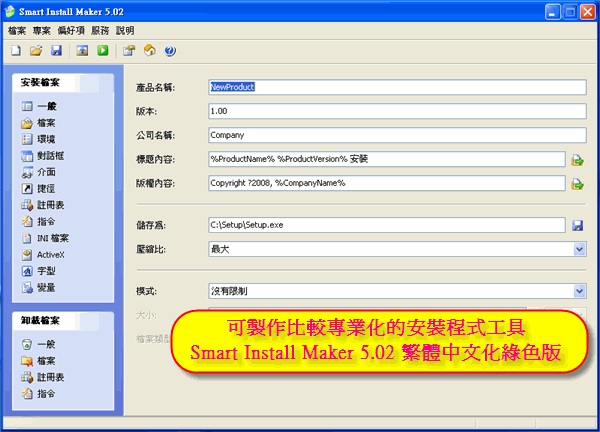
Task: Click the green Run arrow toolbar icon
Action: point(102,50)
